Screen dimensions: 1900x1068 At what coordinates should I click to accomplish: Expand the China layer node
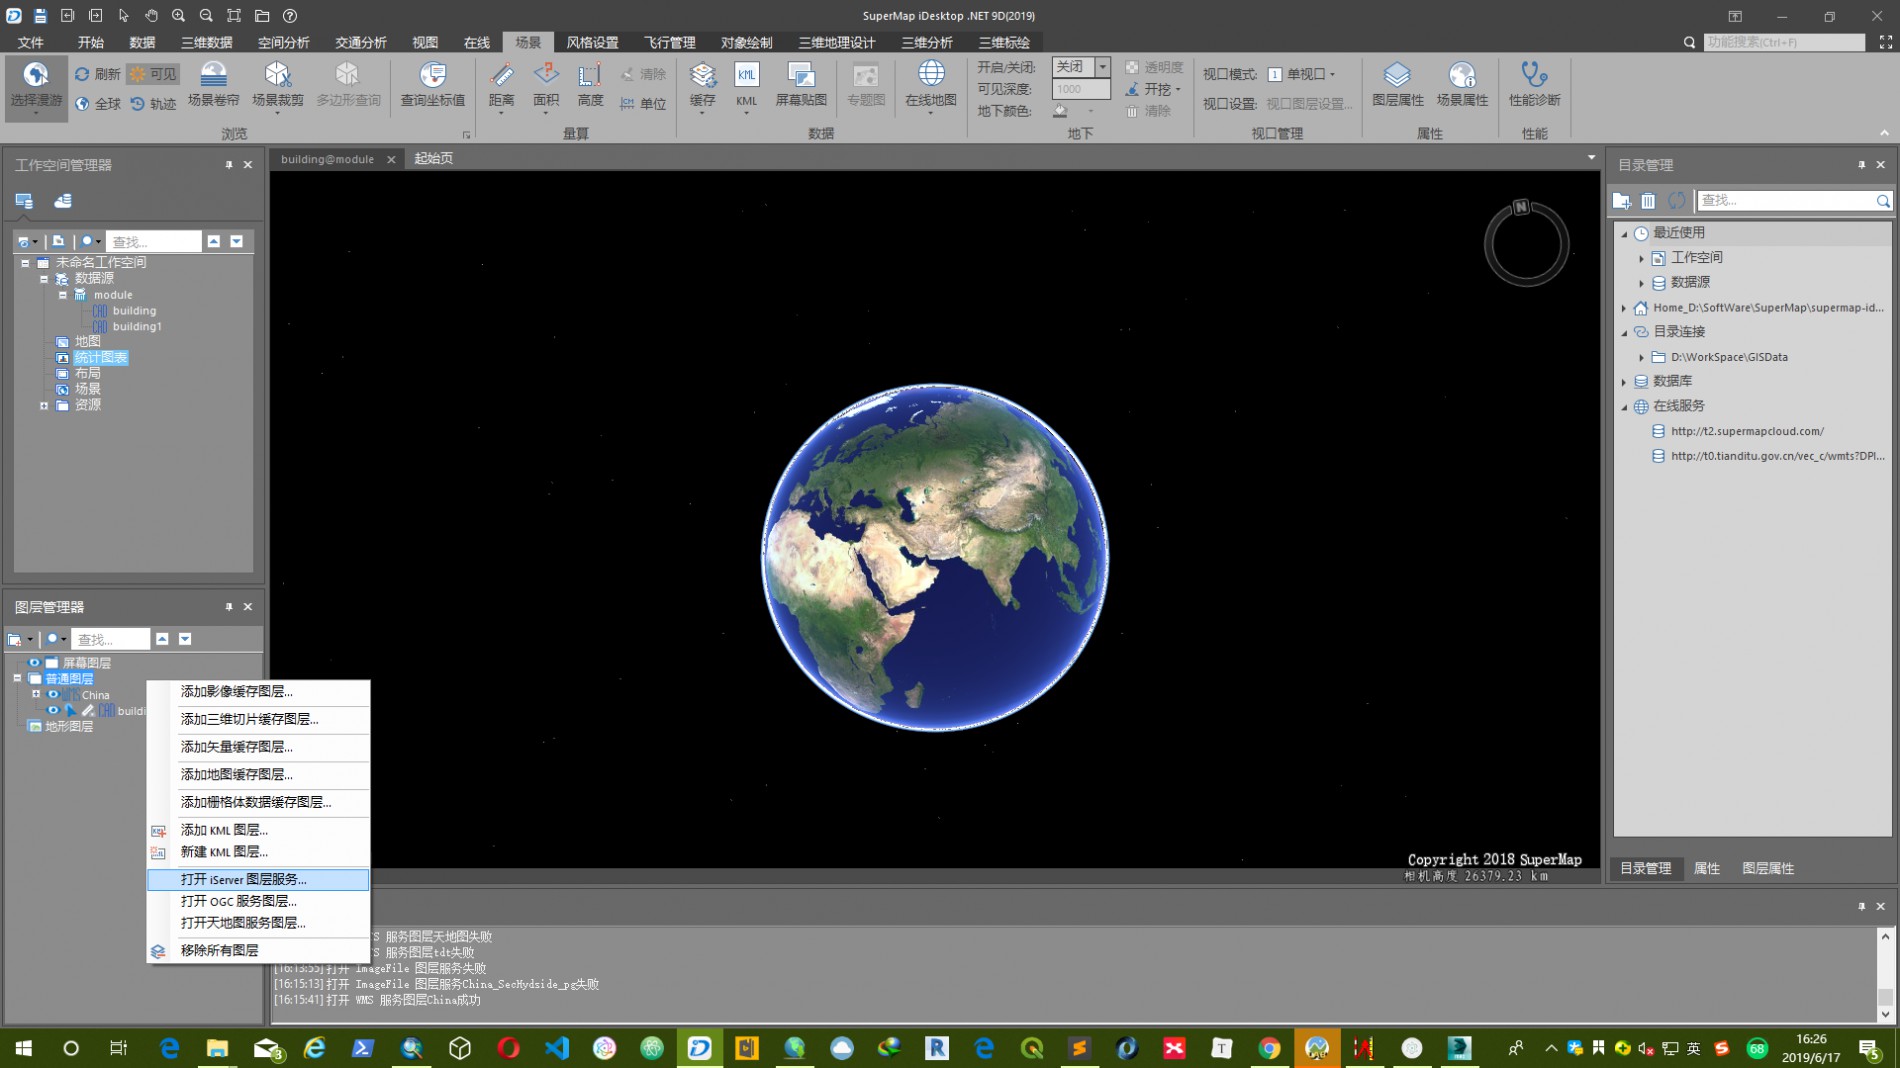[36, 694]
